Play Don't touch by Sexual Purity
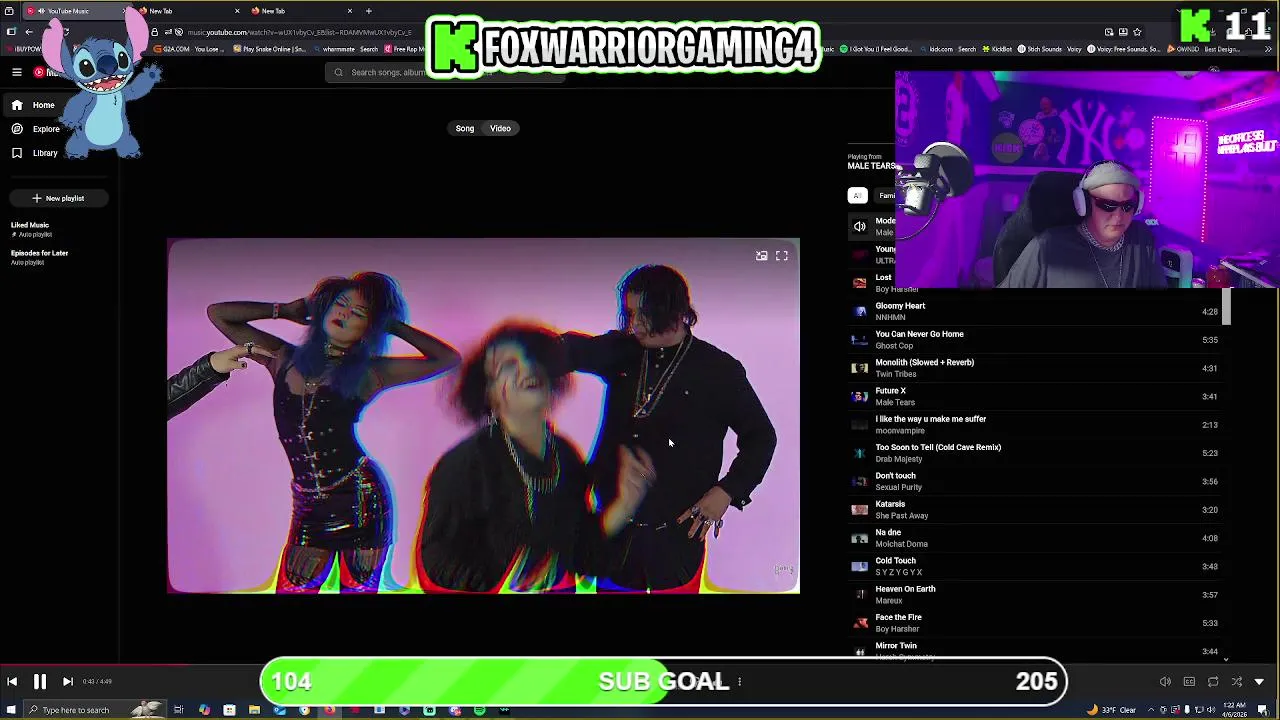 tap(1035, 481)
